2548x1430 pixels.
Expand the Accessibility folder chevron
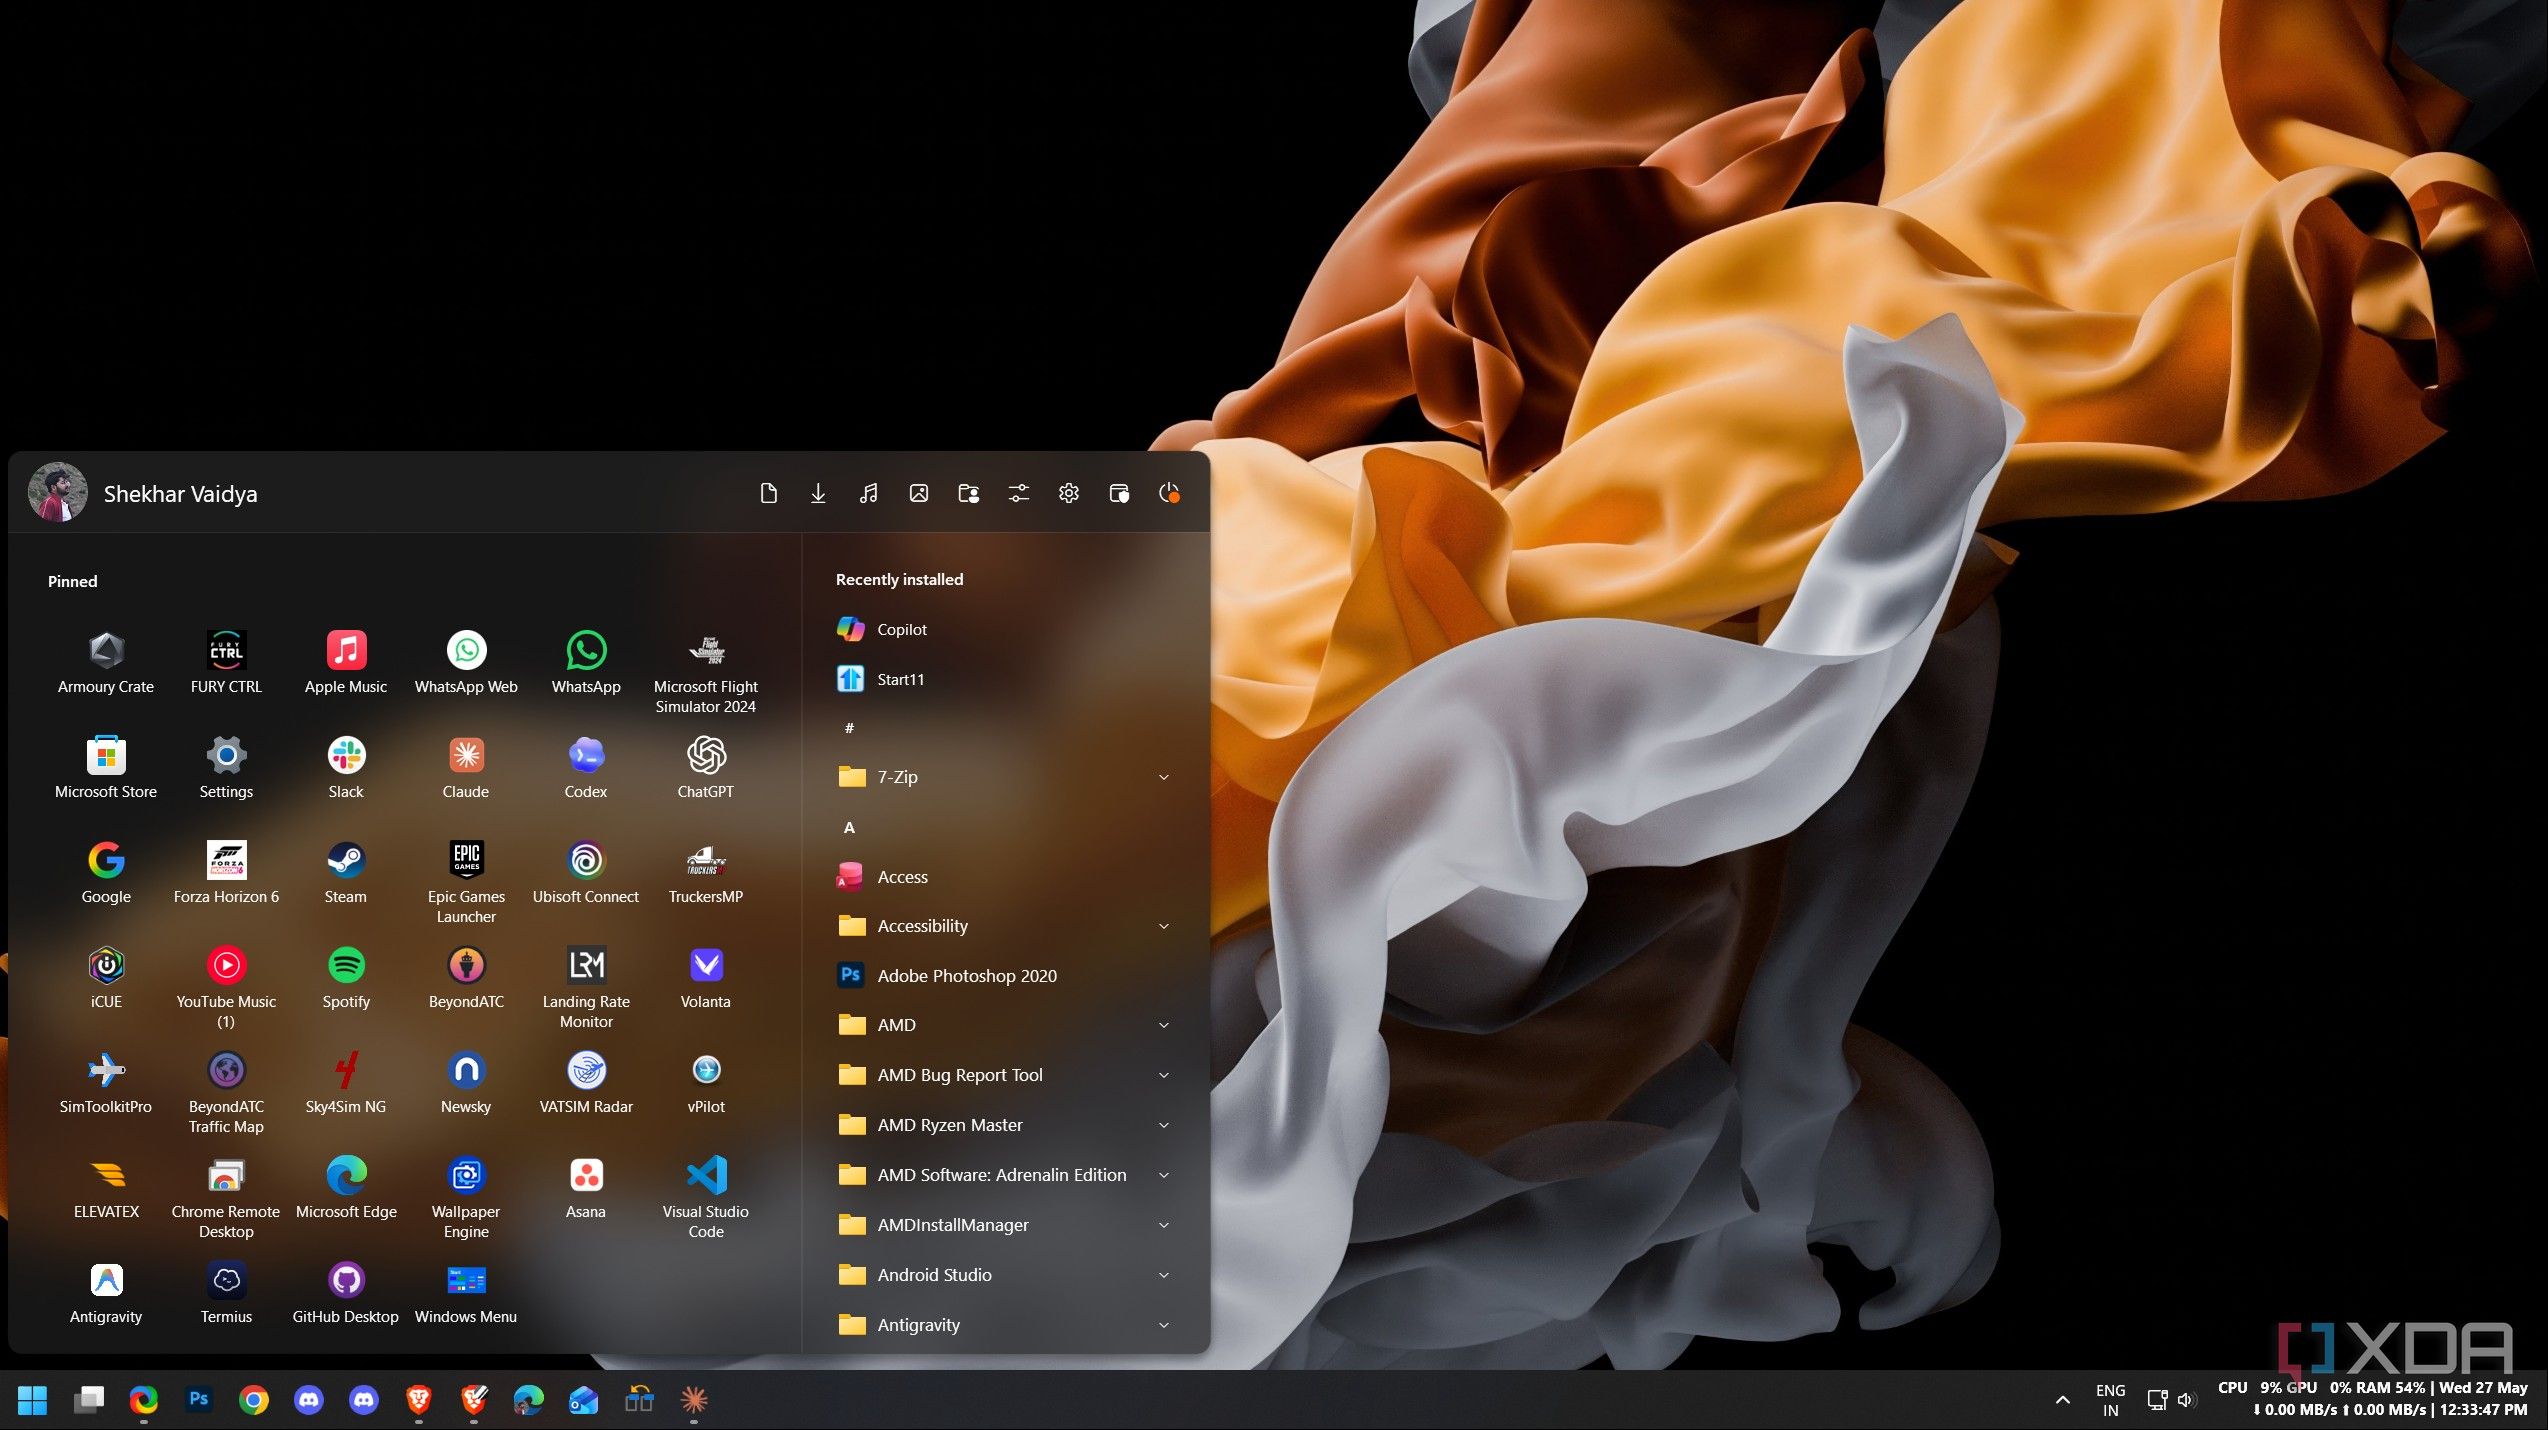click(x=1164, y=926)
